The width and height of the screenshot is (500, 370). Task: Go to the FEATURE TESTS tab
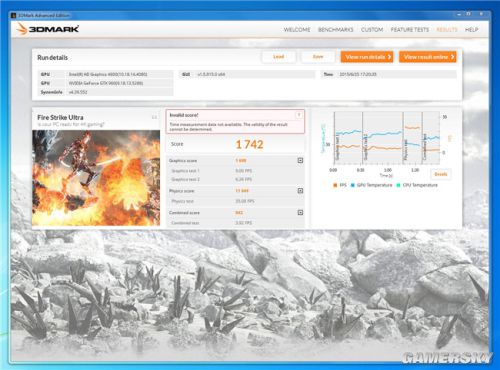410,30
